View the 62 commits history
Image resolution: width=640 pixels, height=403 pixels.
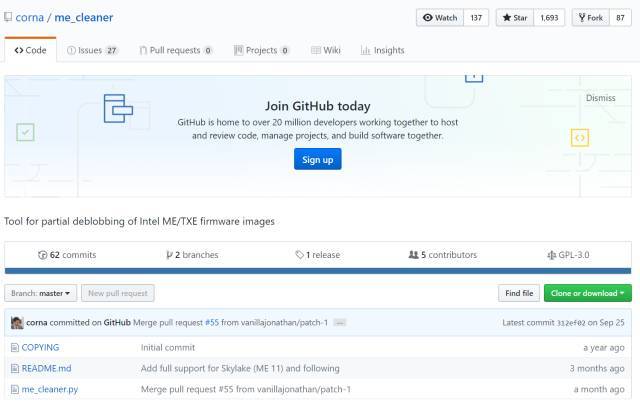point(67,255)
